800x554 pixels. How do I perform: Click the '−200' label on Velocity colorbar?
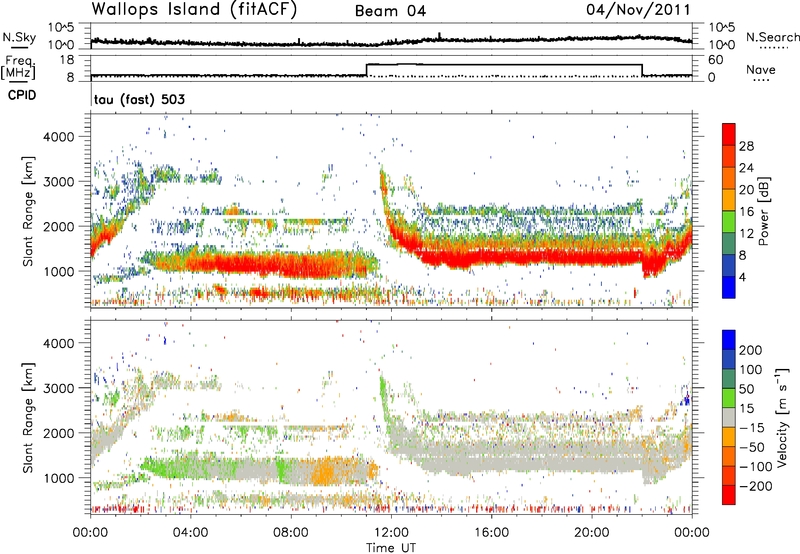point(755,486)
